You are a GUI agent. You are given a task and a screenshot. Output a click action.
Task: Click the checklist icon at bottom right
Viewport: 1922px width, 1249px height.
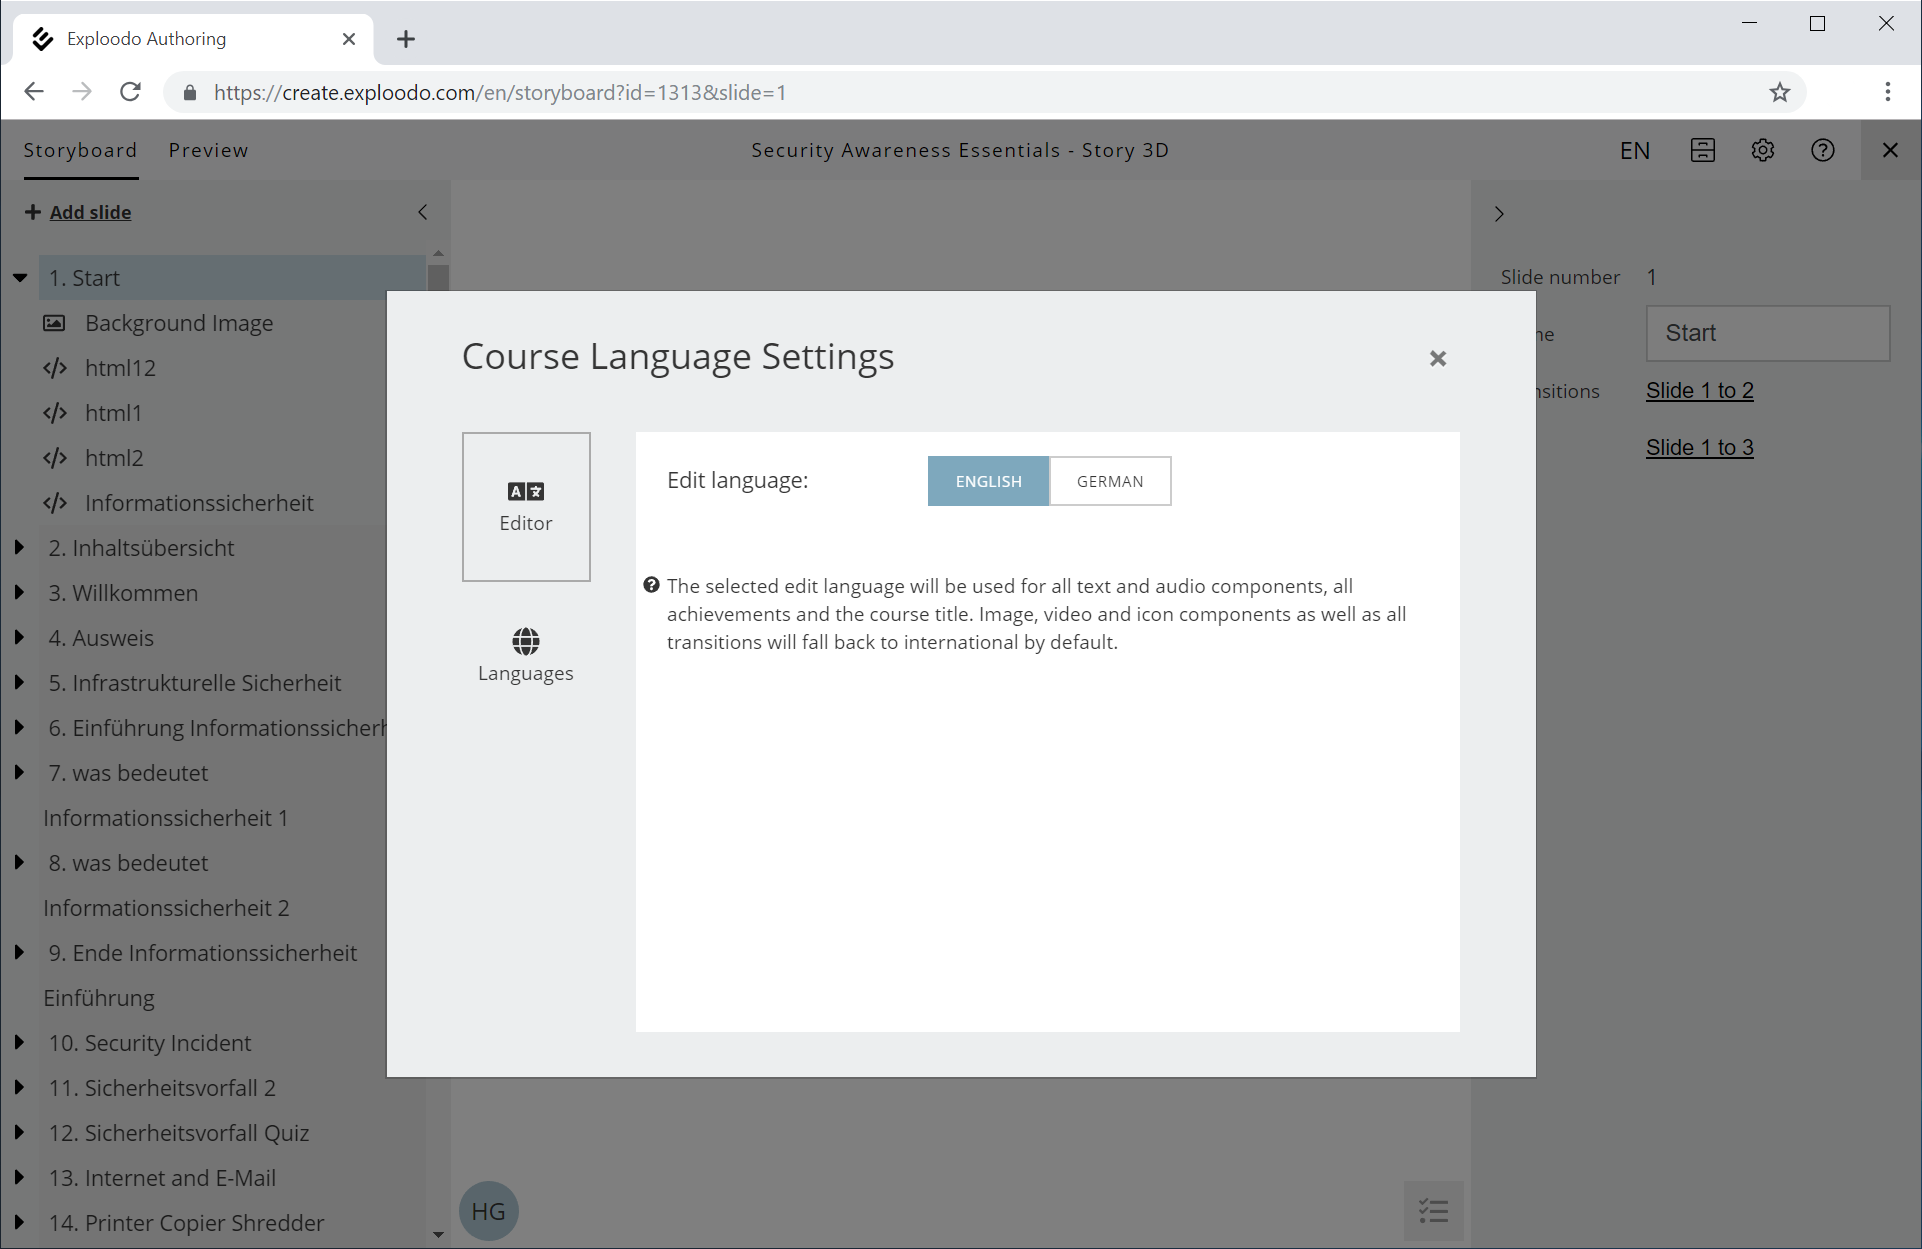point(1433,1211)
